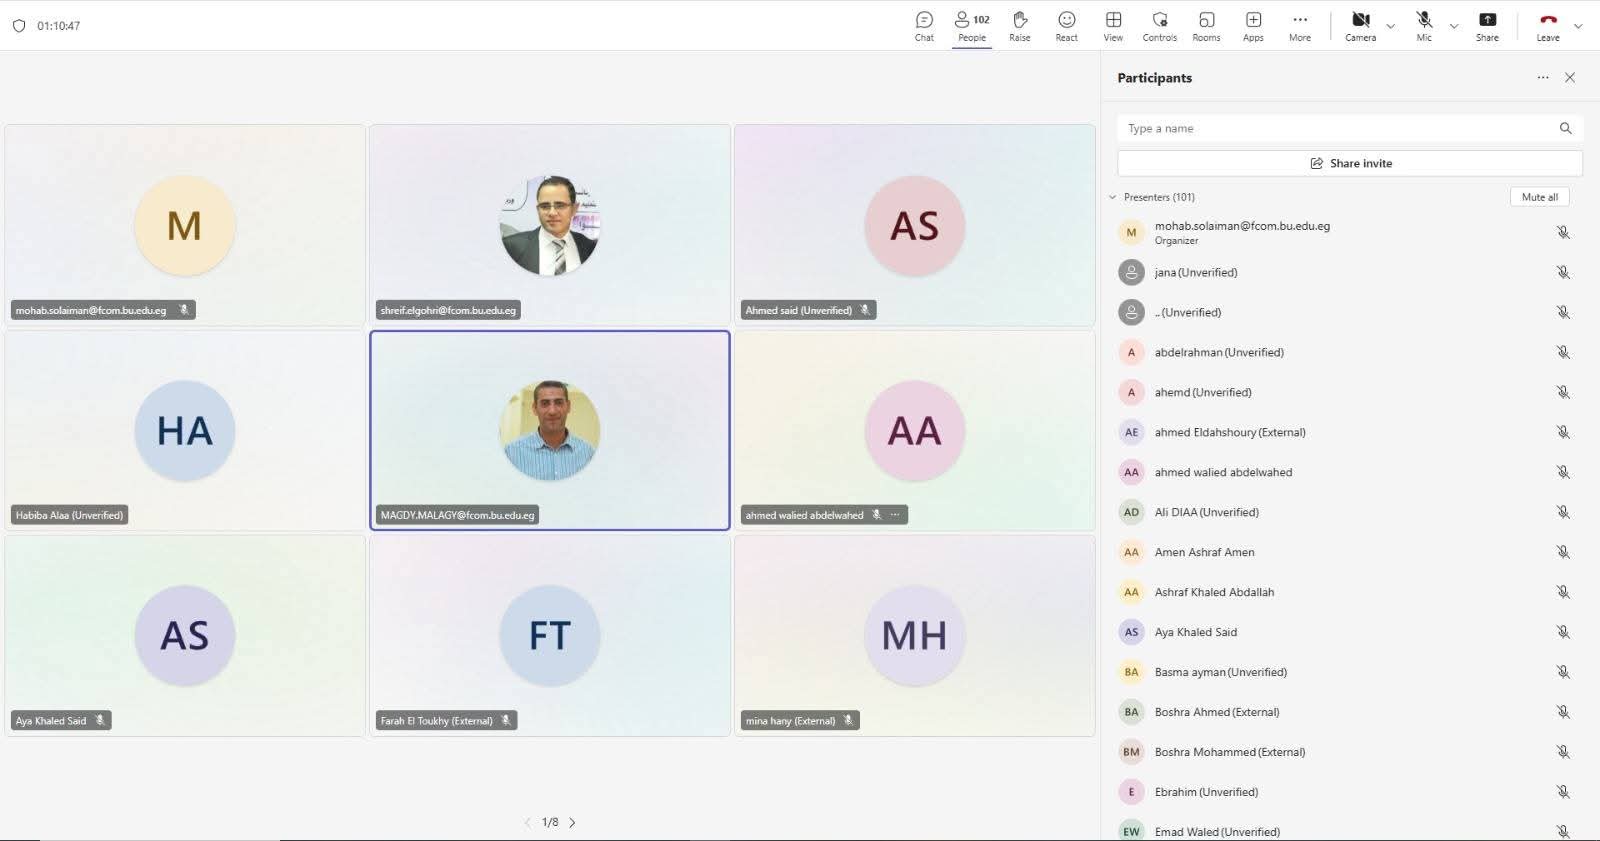Open the React emoji menu

click(1066, 26)
